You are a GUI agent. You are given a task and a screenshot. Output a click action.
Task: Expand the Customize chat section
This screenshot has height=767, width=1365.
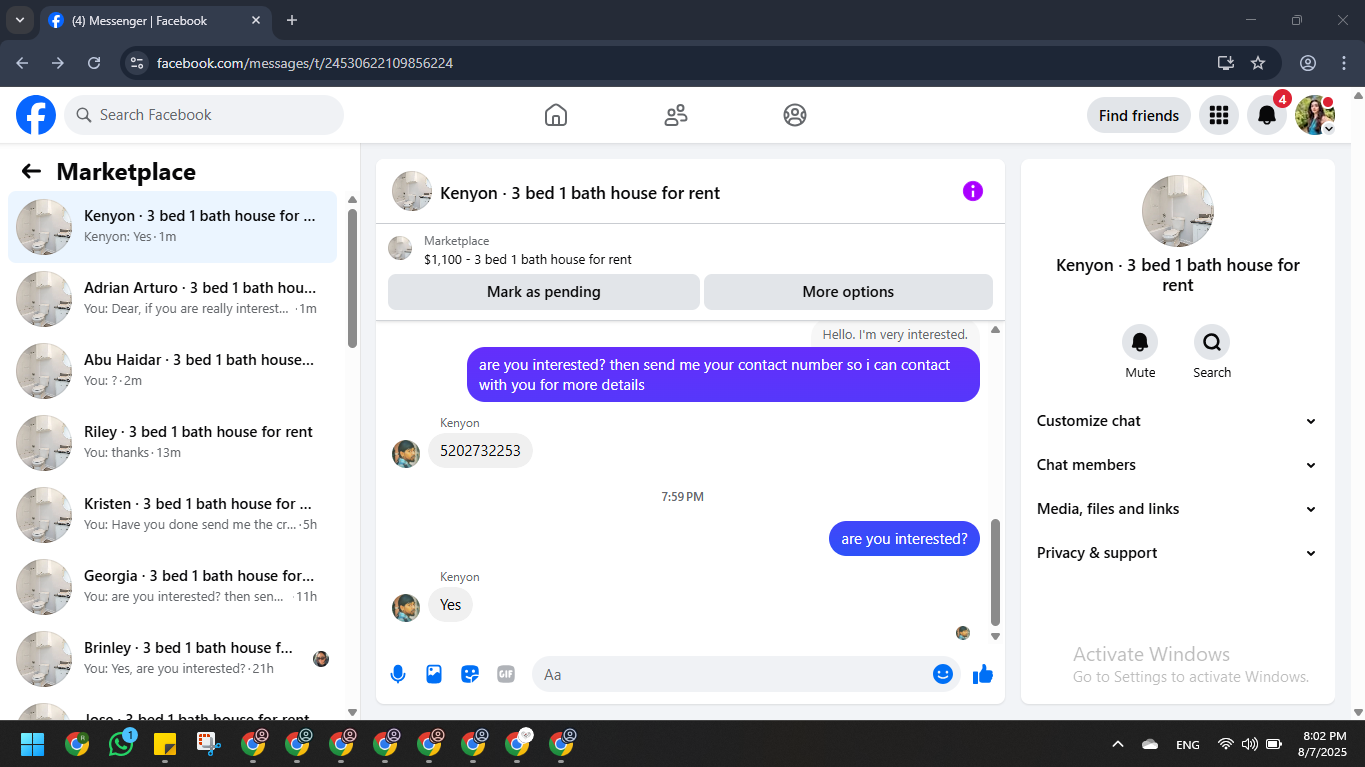coord(1177,421)
